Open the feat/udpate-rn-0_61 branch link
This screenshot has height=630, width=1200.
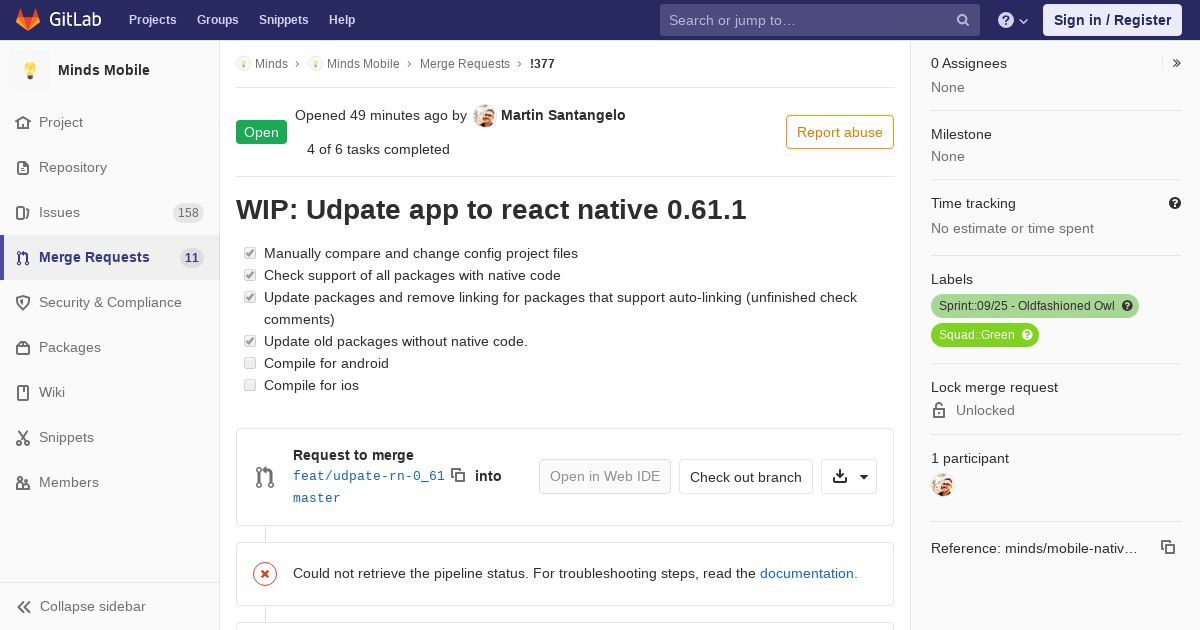(x=369, y=476)
